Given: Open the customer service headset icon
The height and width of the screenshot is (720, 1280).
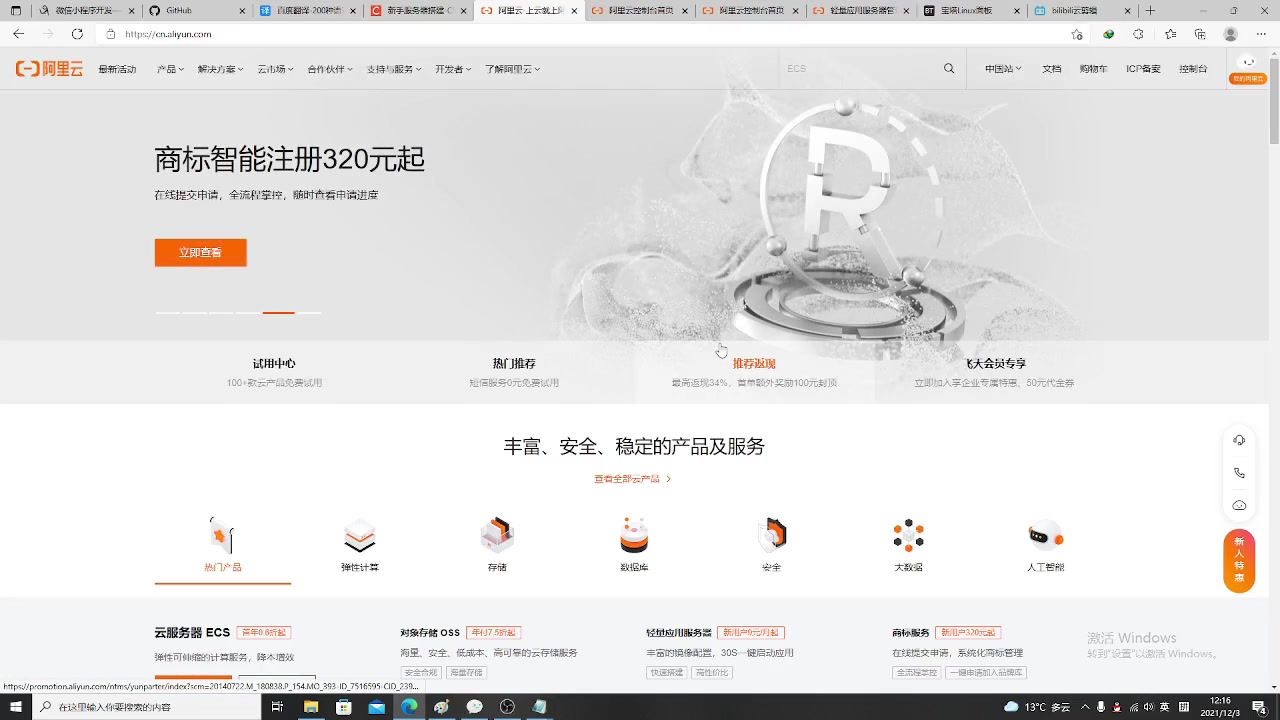Looking at the screenshot, I should click(1239, 440).
